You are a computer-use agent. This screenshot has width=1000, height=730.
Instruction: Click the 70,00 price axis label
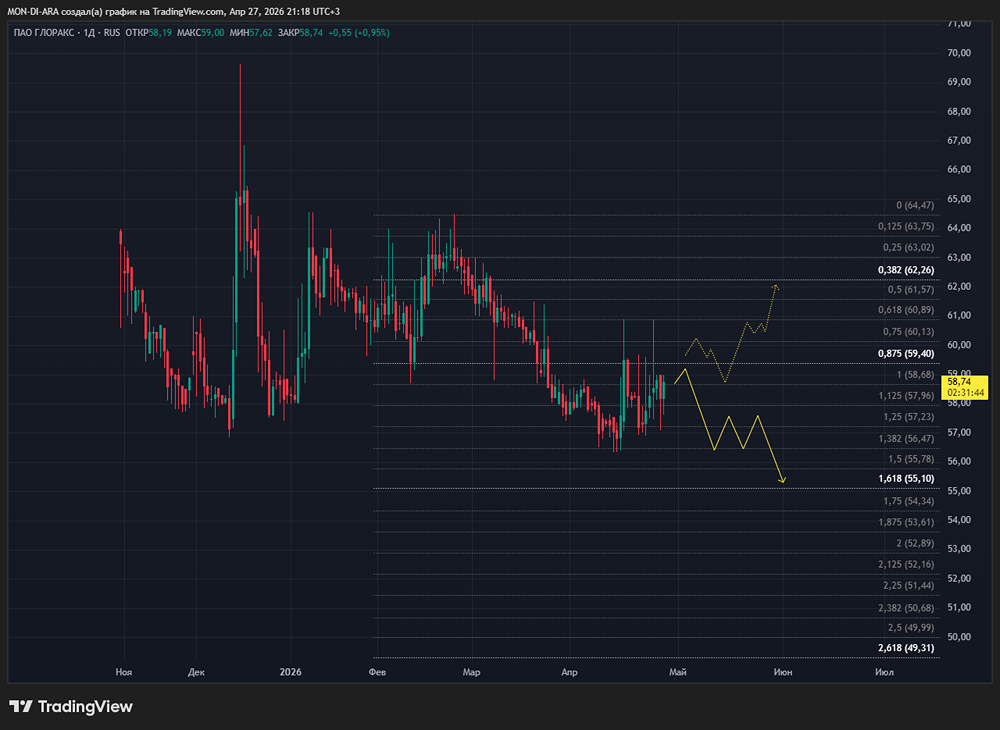coord(959,53)
